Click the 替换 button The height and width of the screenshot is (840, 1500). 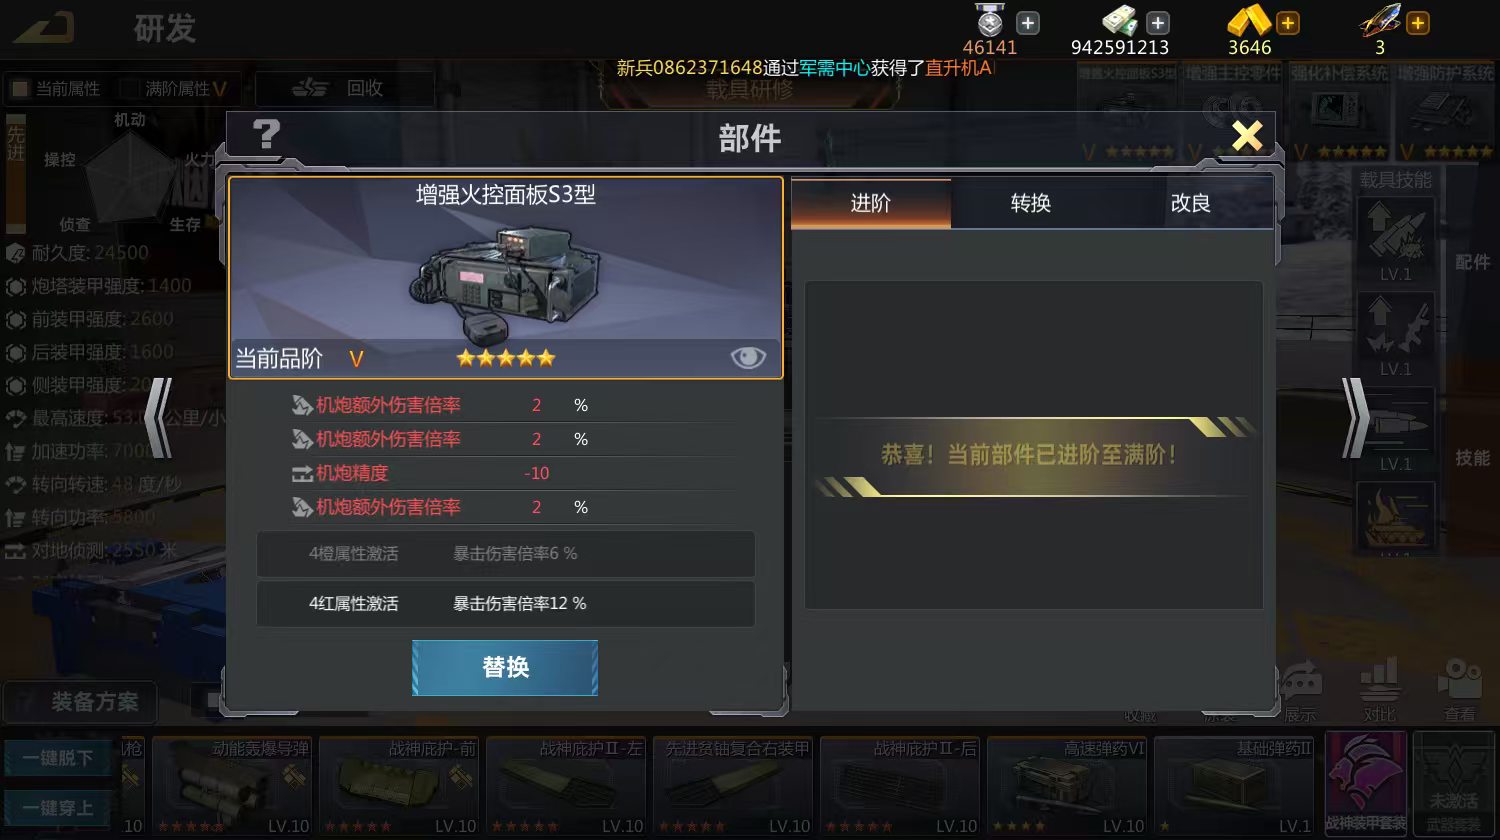[505, 667]
